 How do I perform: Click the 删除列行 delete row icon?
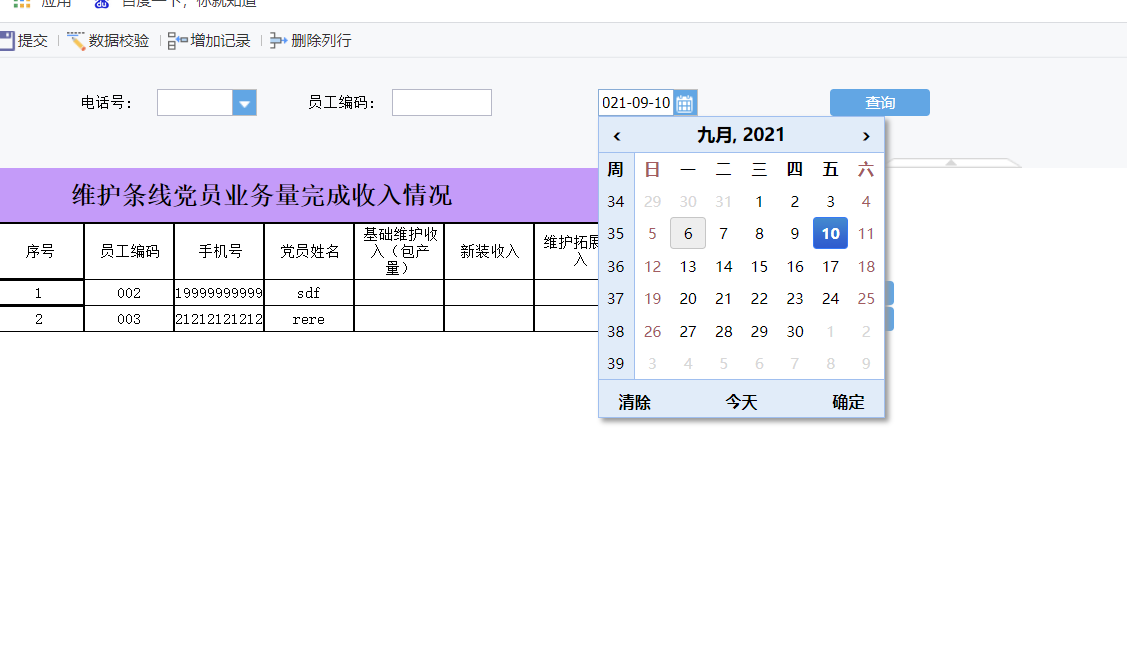pyautogui.click(x=279, y=41)
